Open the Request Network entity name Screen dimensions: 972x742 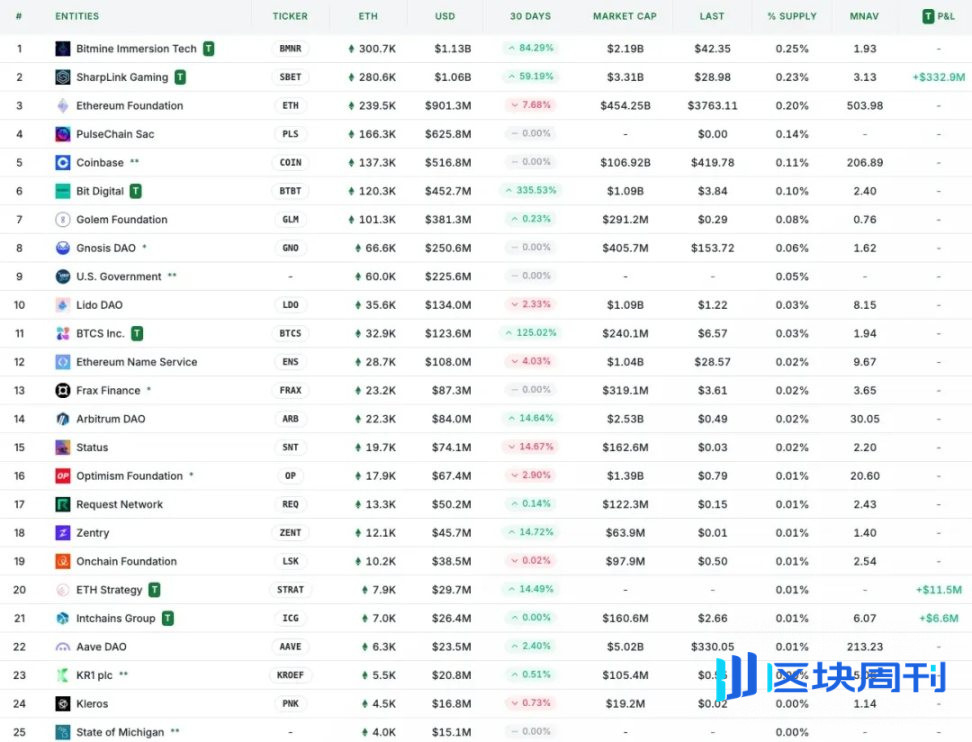[x=119, y=505]
